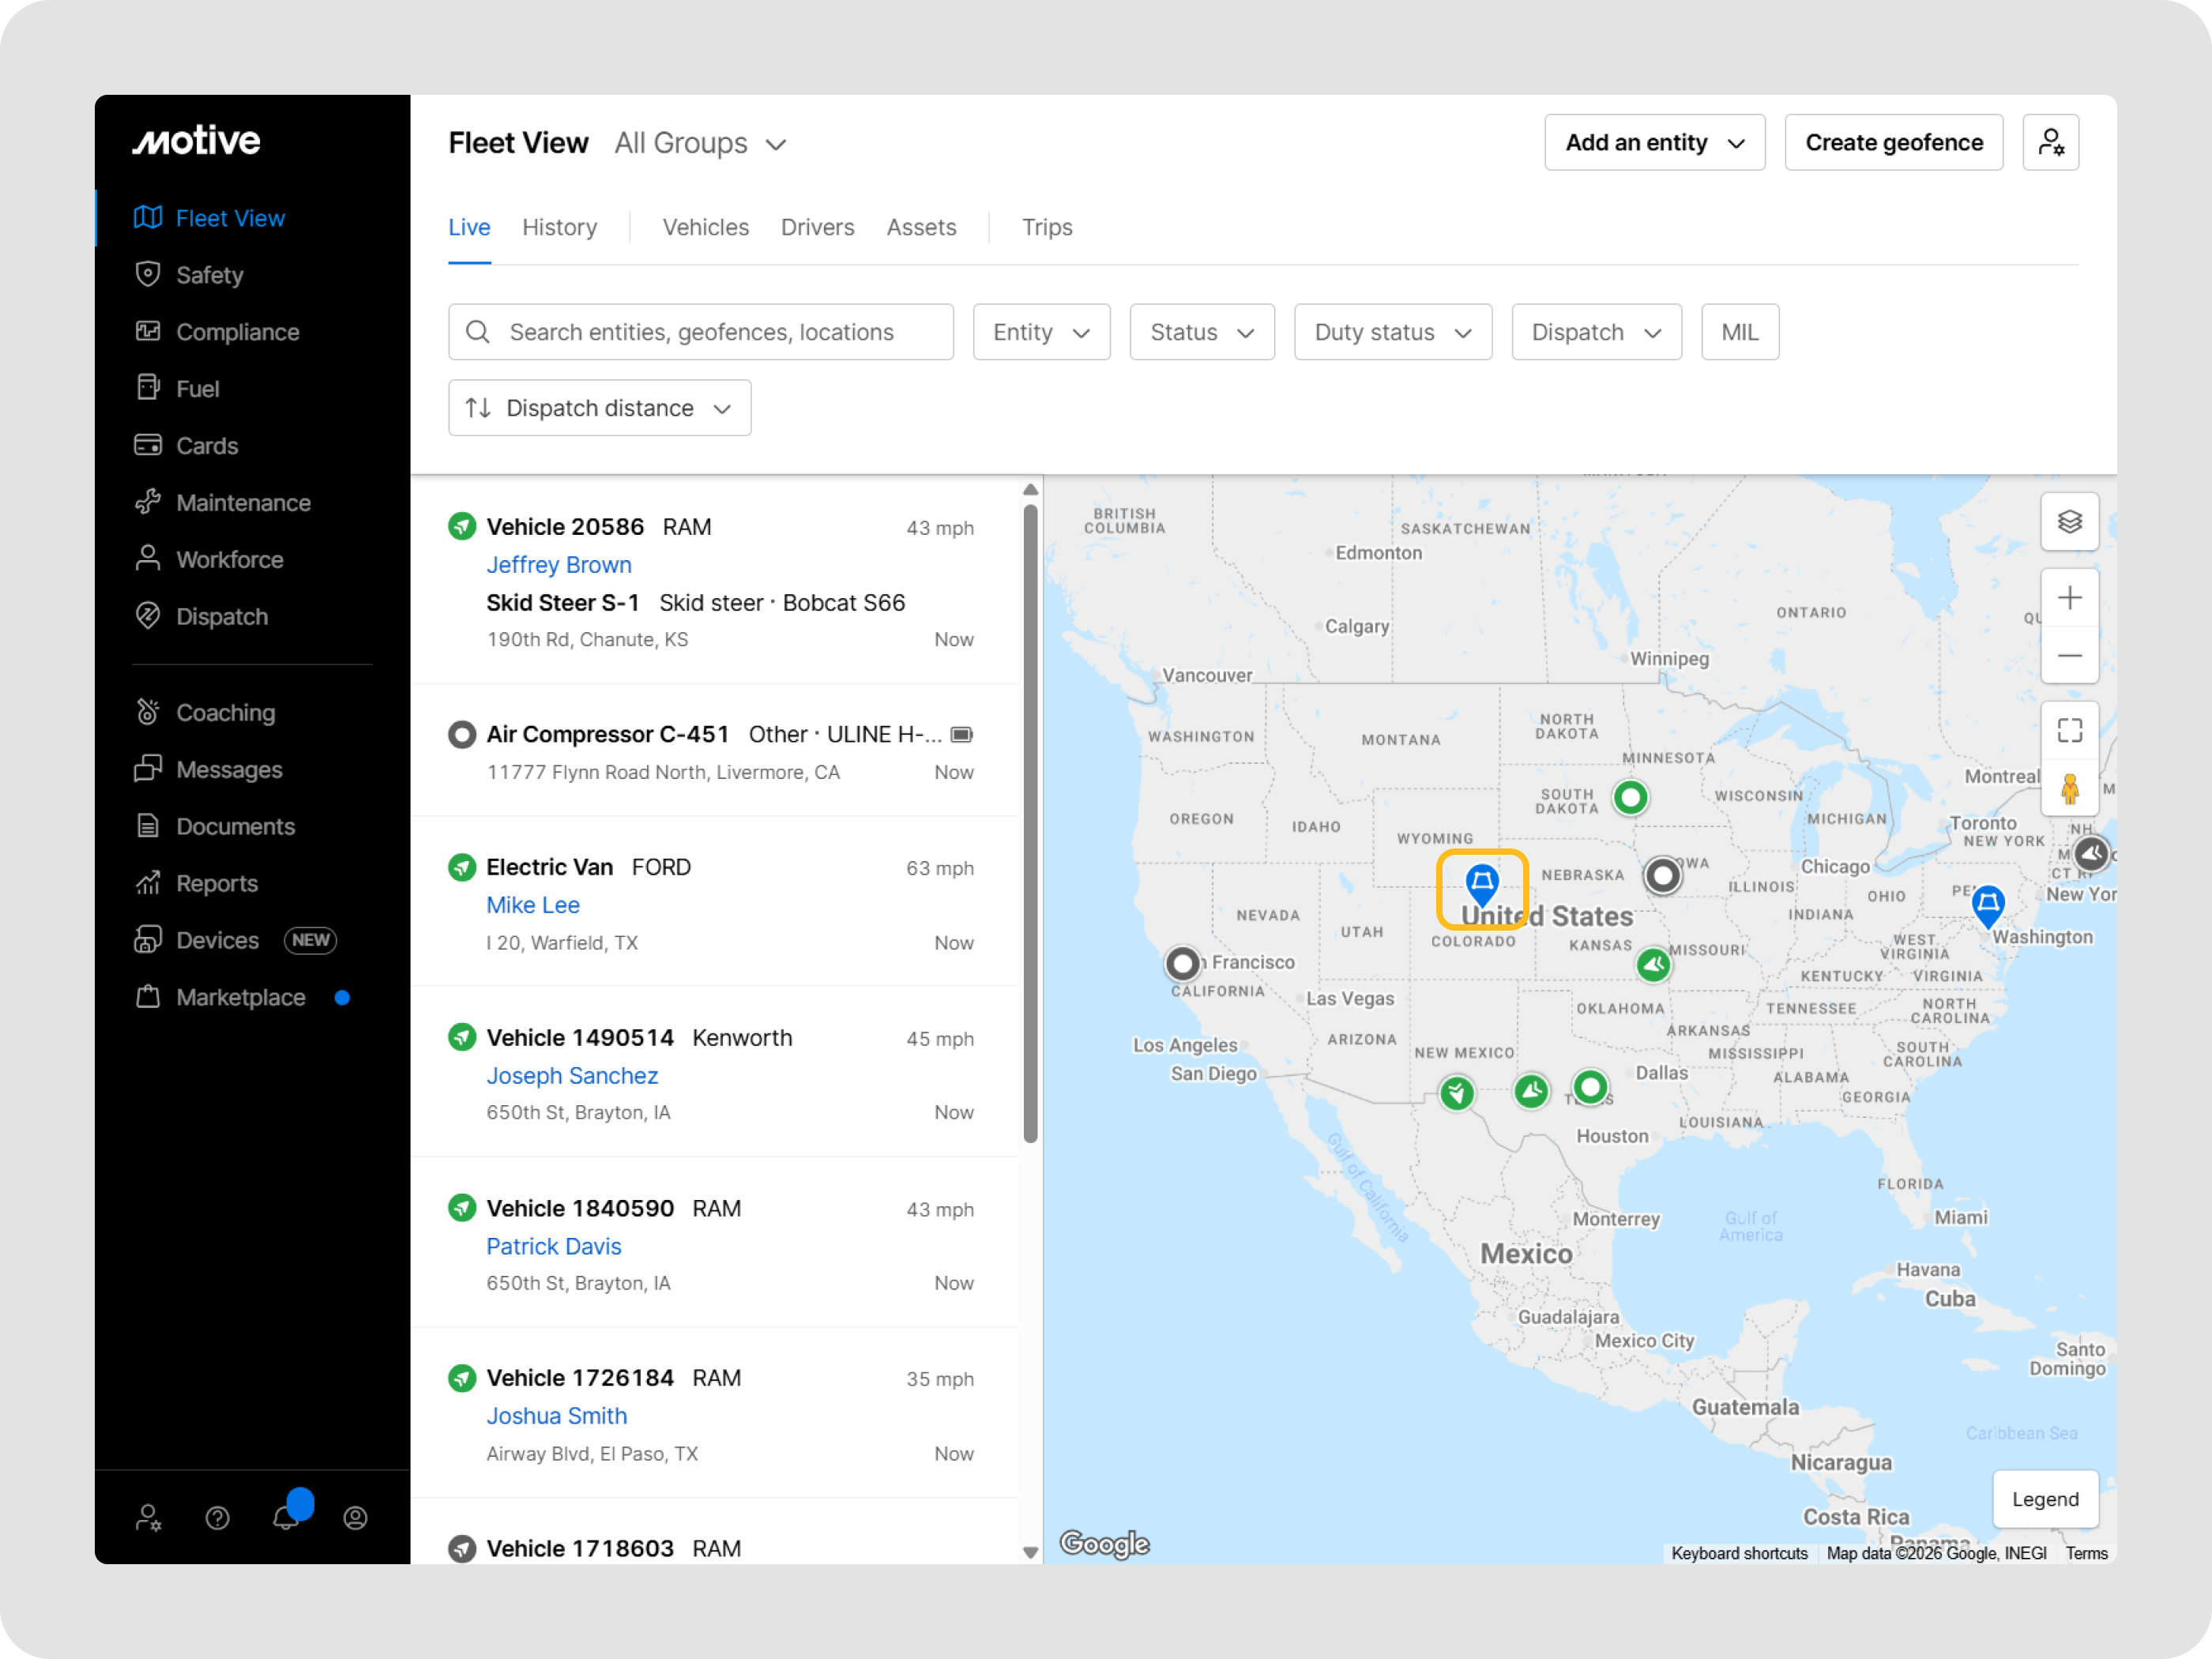Open the All Groups selector
Image resolution: width=2212 pixels, height=1659 pixels.
click(700, 143)
